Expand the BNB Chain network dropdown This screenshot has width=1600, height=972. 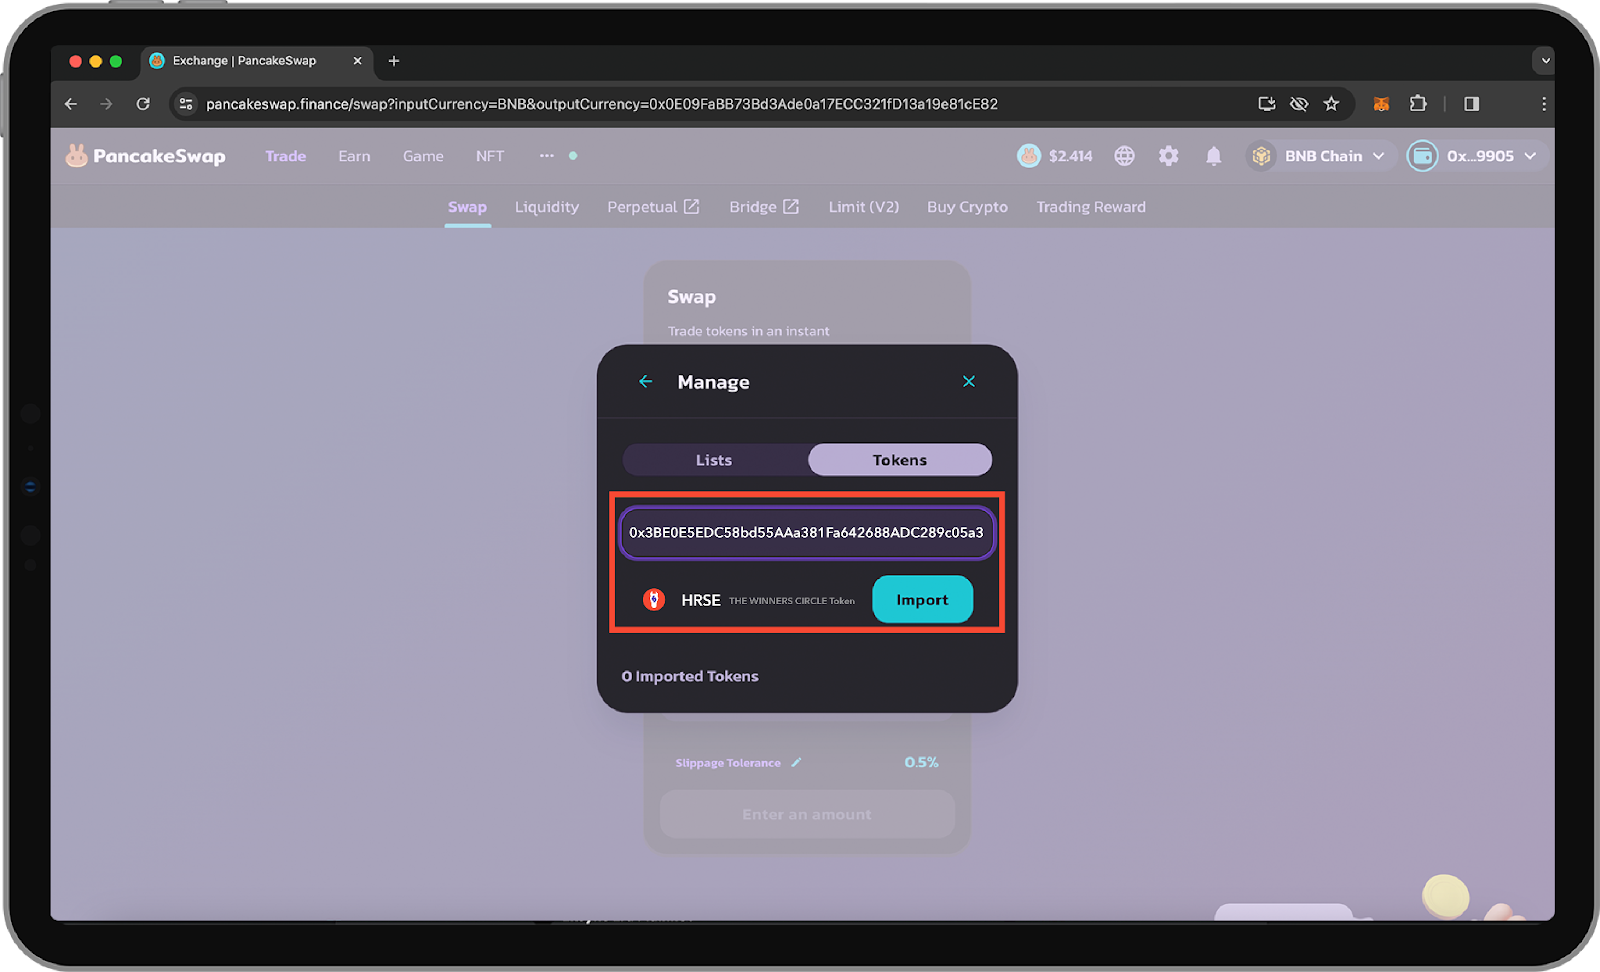(x=1320, y=156)
